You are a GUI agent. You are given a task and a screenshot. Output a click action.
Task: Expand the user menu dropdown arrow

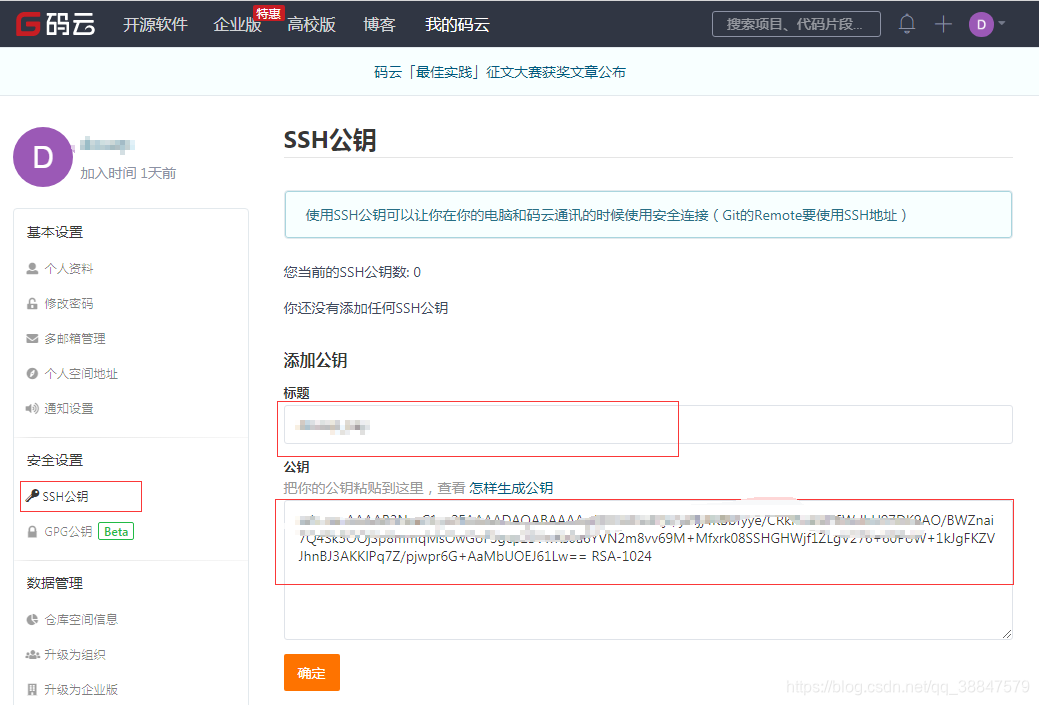pyautogui.click(x=1002, y=23)
